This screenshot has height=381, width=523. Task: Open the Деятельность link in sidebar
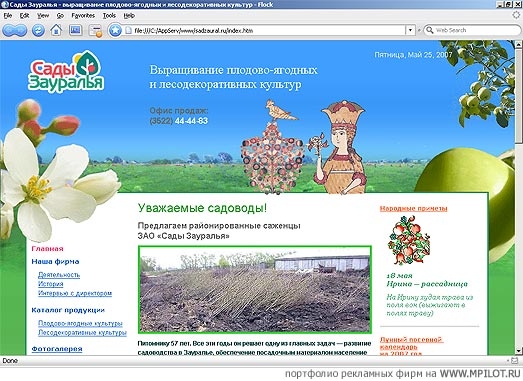[59, 275]
